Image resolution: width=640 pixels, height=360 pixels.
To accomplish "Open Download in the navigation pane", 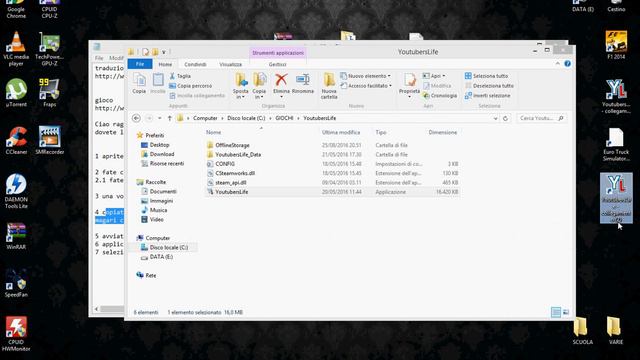I will tap(162, 154).
